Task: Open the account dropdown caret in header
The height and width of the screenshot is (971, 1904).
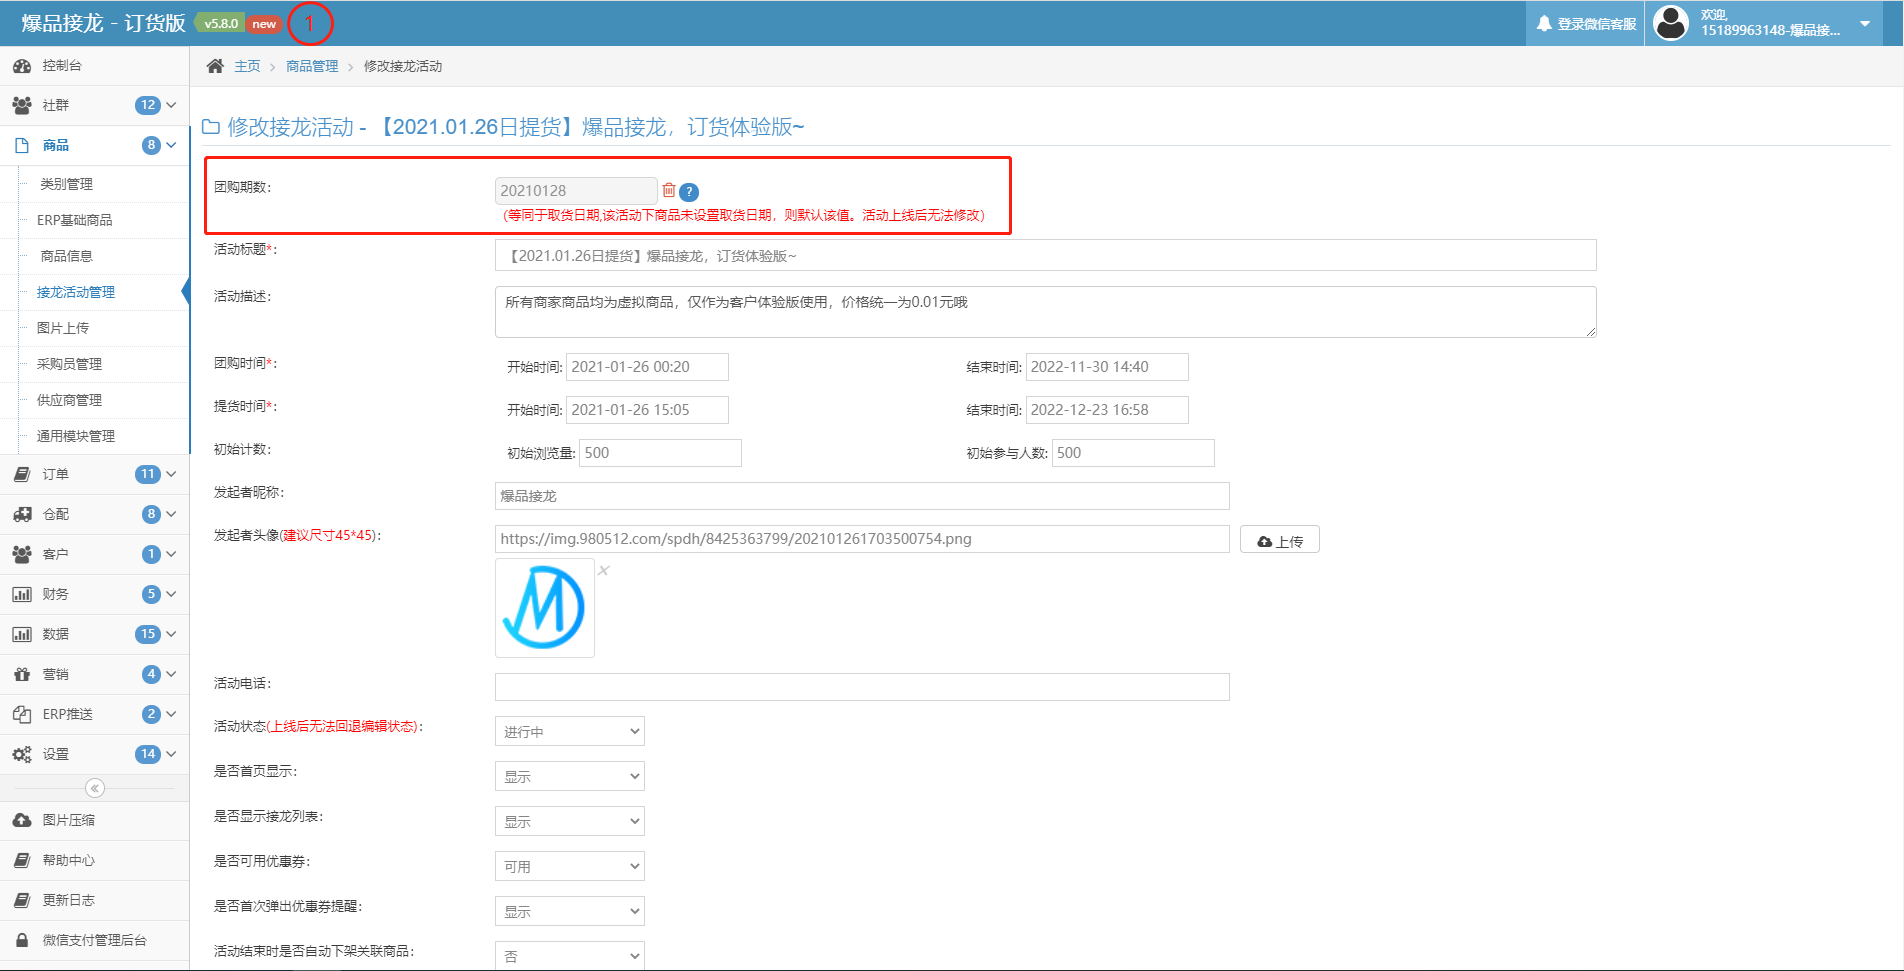Action: [1865, 23]
